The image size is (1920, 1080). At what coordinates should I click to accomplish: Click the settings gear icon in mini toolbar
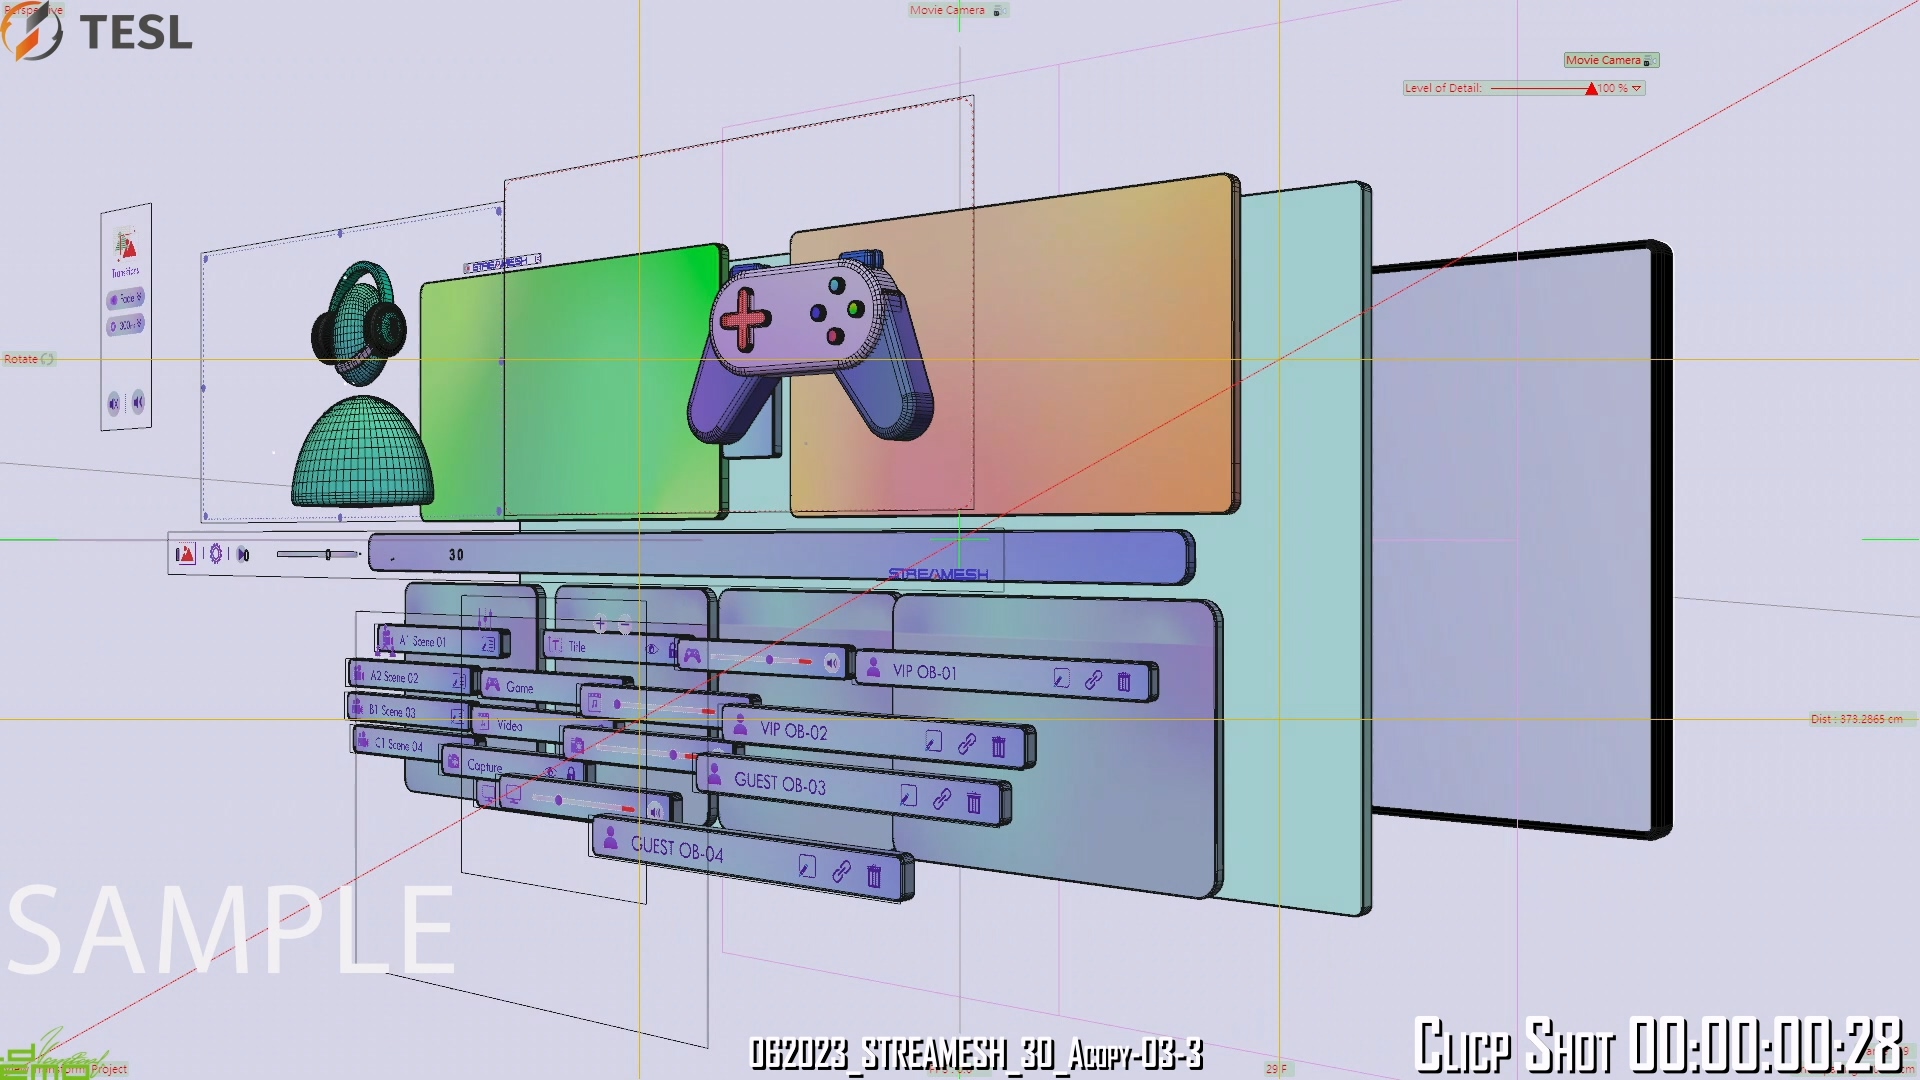click(215, 554)
